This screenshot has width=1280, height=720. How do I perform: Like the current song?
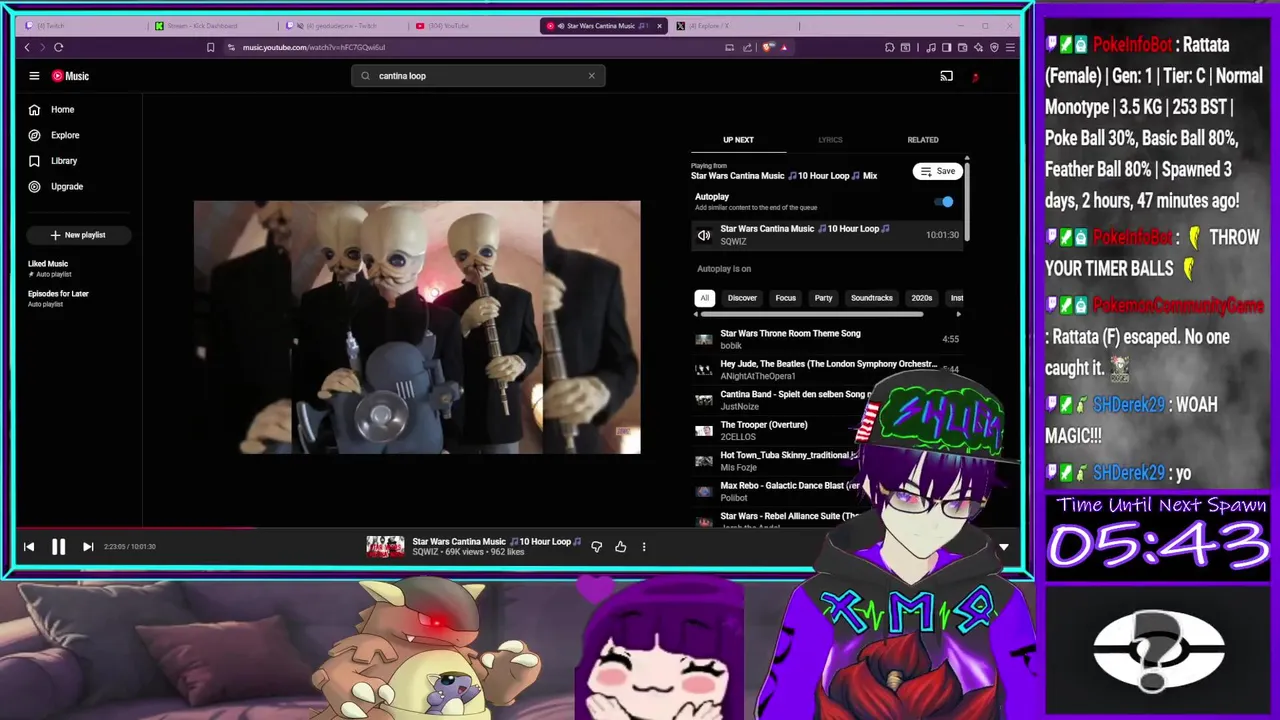coord(621,547)
